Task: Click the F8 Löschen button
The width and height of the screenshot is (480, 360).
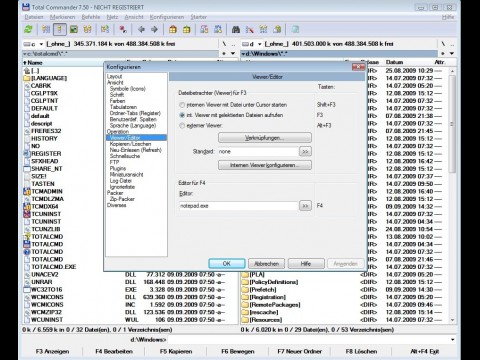Action: (x=362, y=351)
